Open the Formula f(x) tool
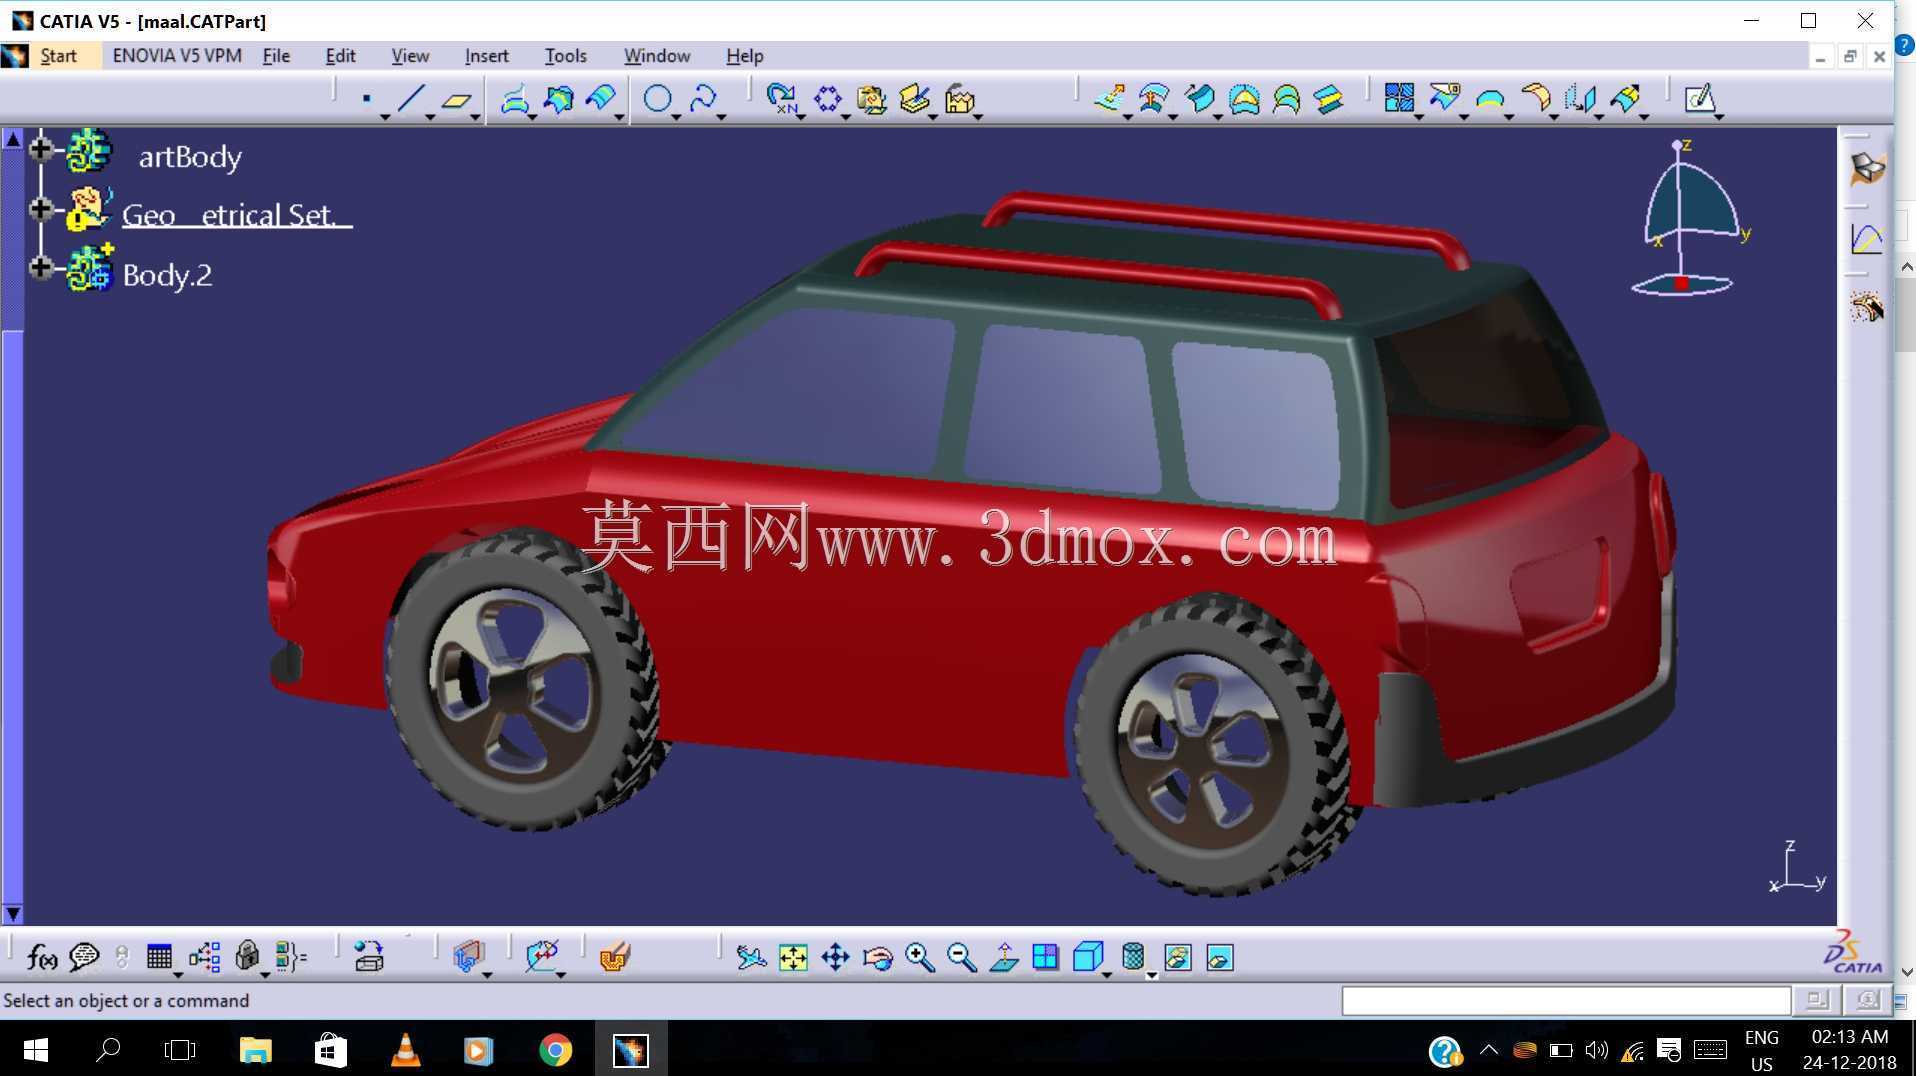This screenshot has width=1916, height=1076. 41,957
